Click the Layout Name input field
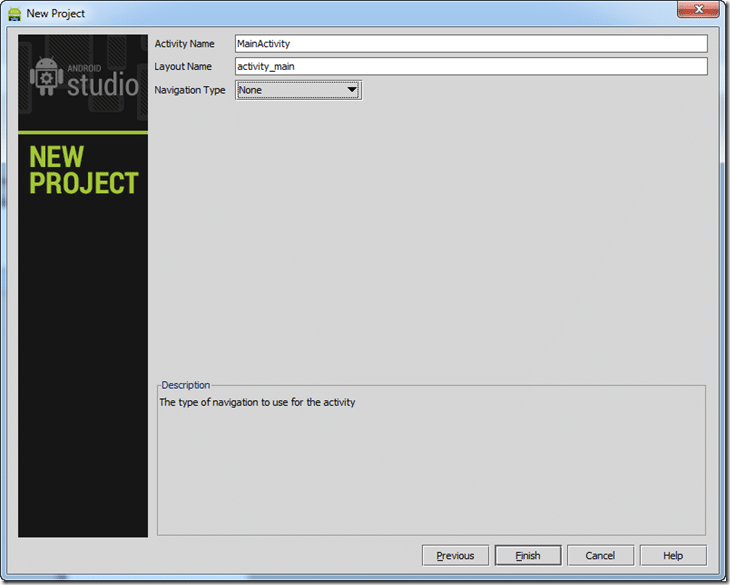This screenshot has width=730, height=585. (x=471, y=66)
